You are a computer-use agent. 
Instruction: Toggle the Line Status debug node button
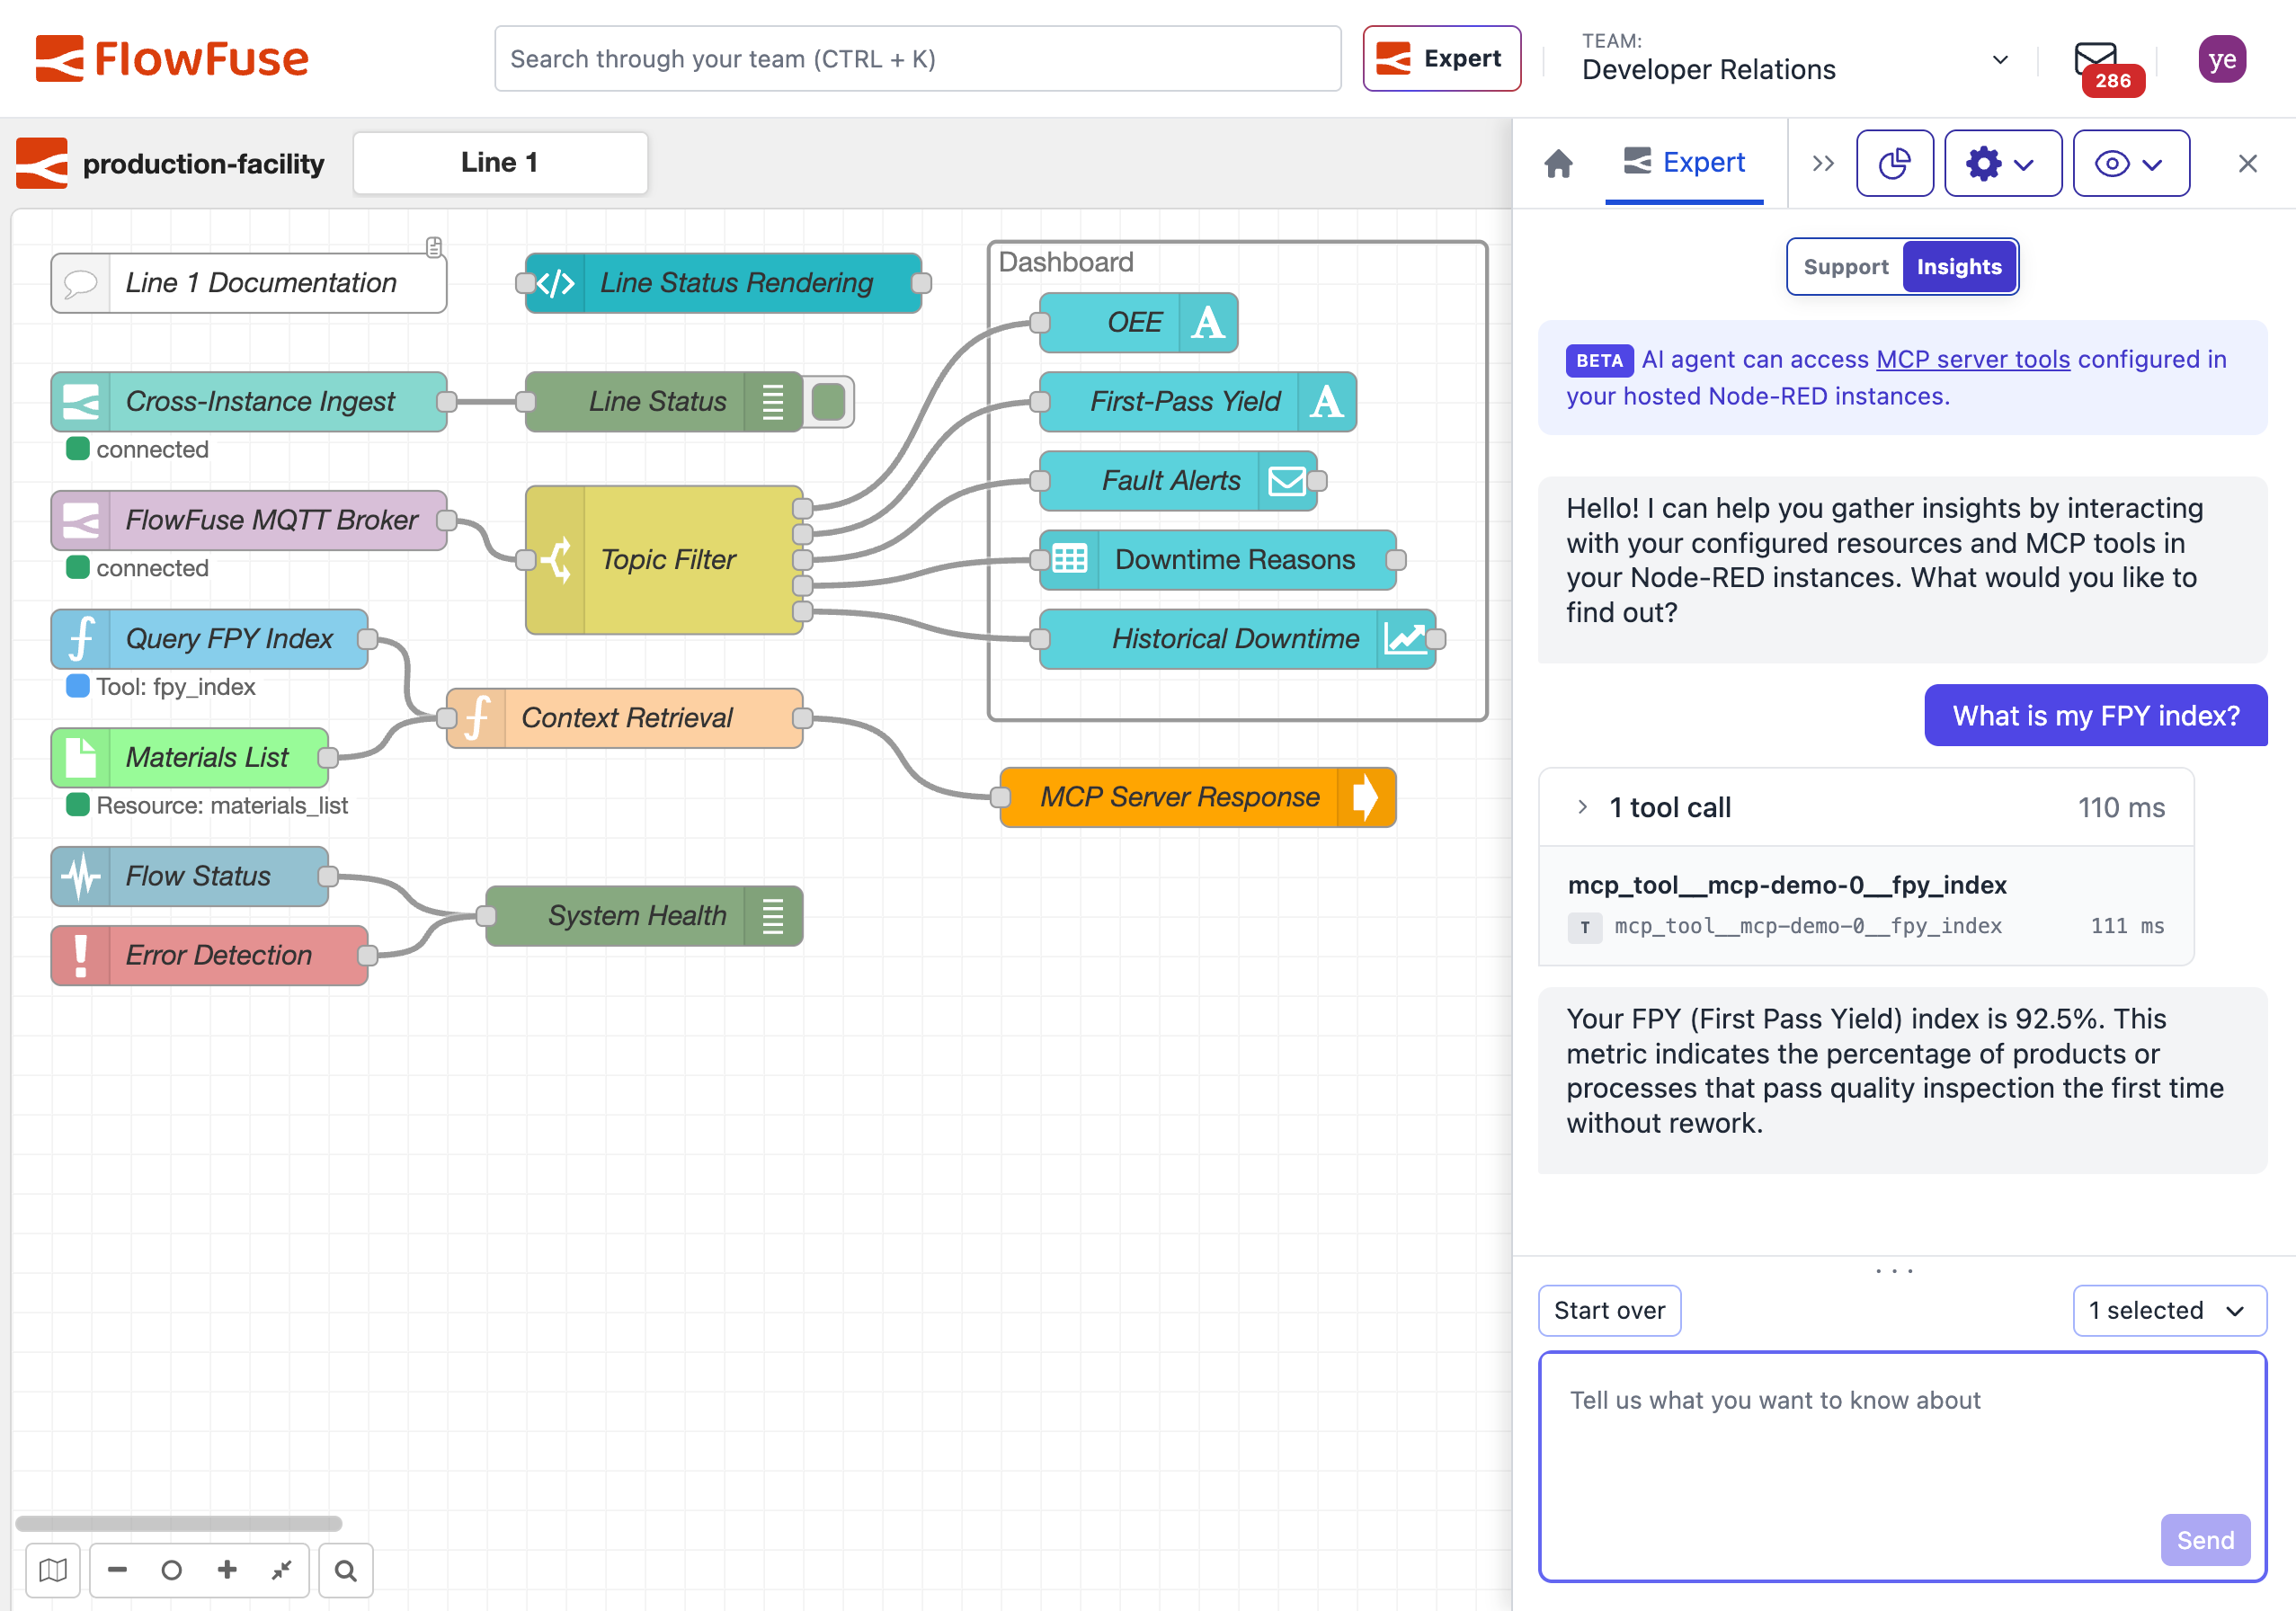829,402
